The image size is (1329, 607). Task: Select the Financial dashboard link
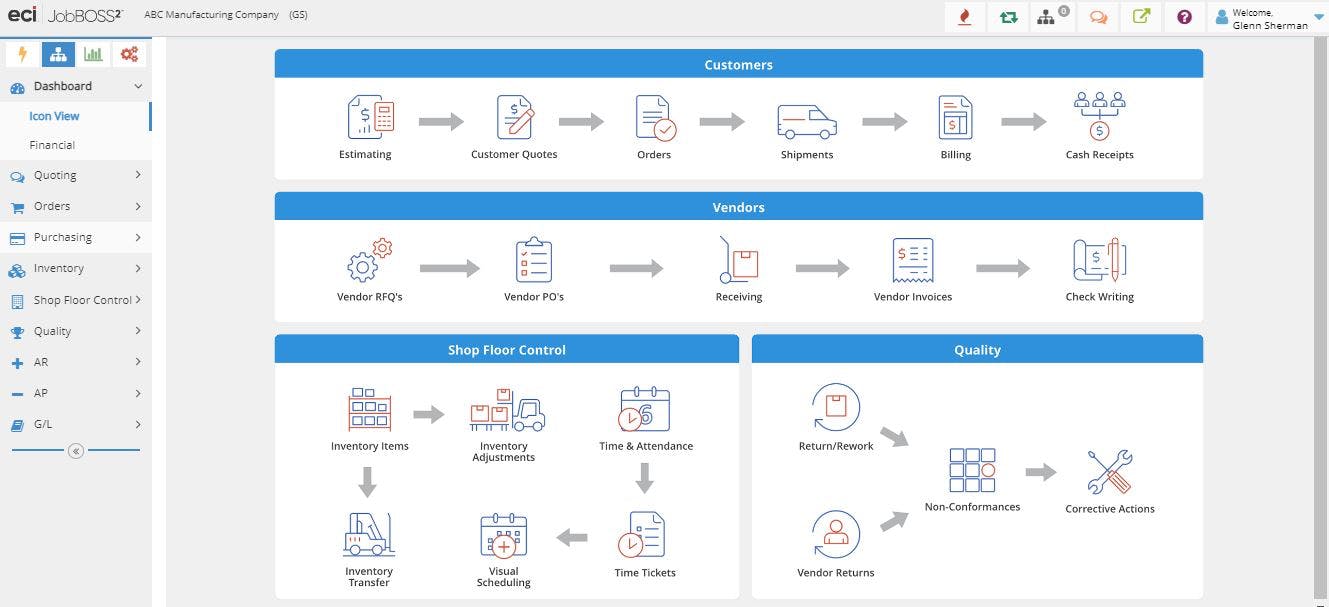52,145
